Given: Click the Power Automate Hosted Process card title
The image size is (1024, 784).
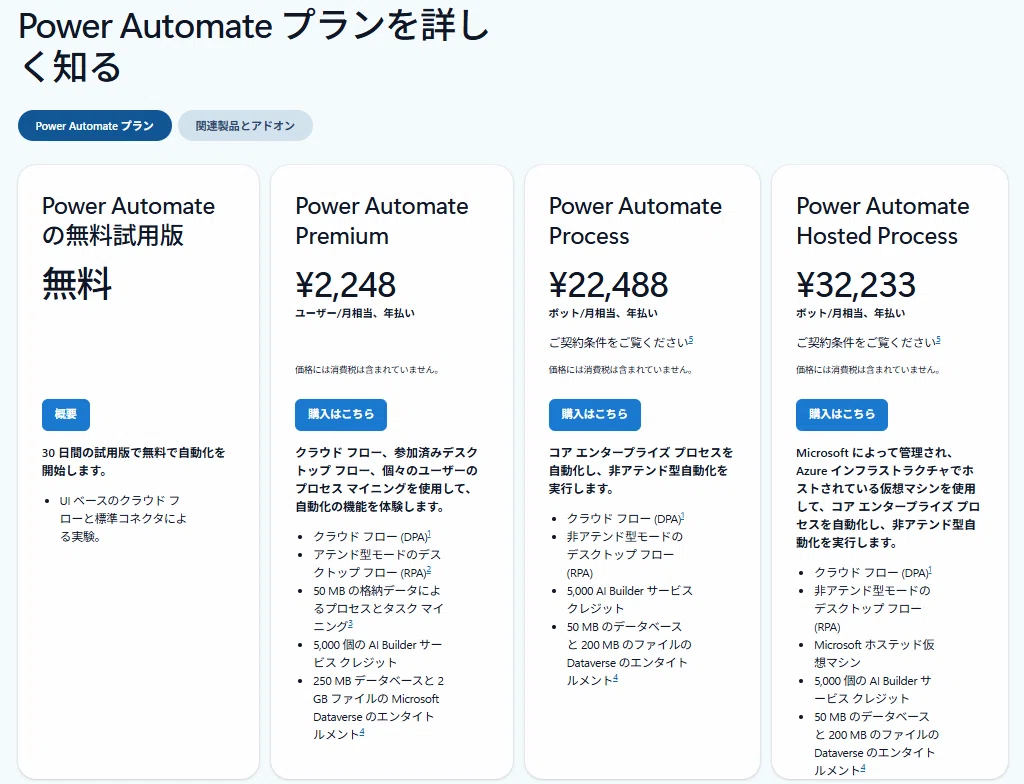Looking at the screenshot, I should coord(883,221).
